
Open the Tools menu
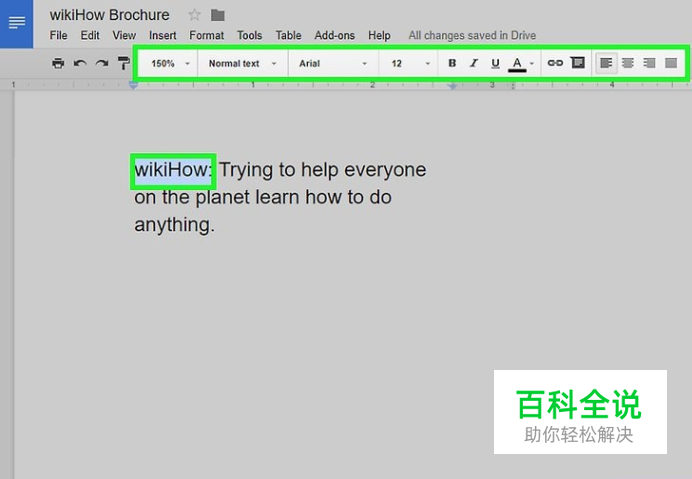pyautogui.click(x=249, y=35)
